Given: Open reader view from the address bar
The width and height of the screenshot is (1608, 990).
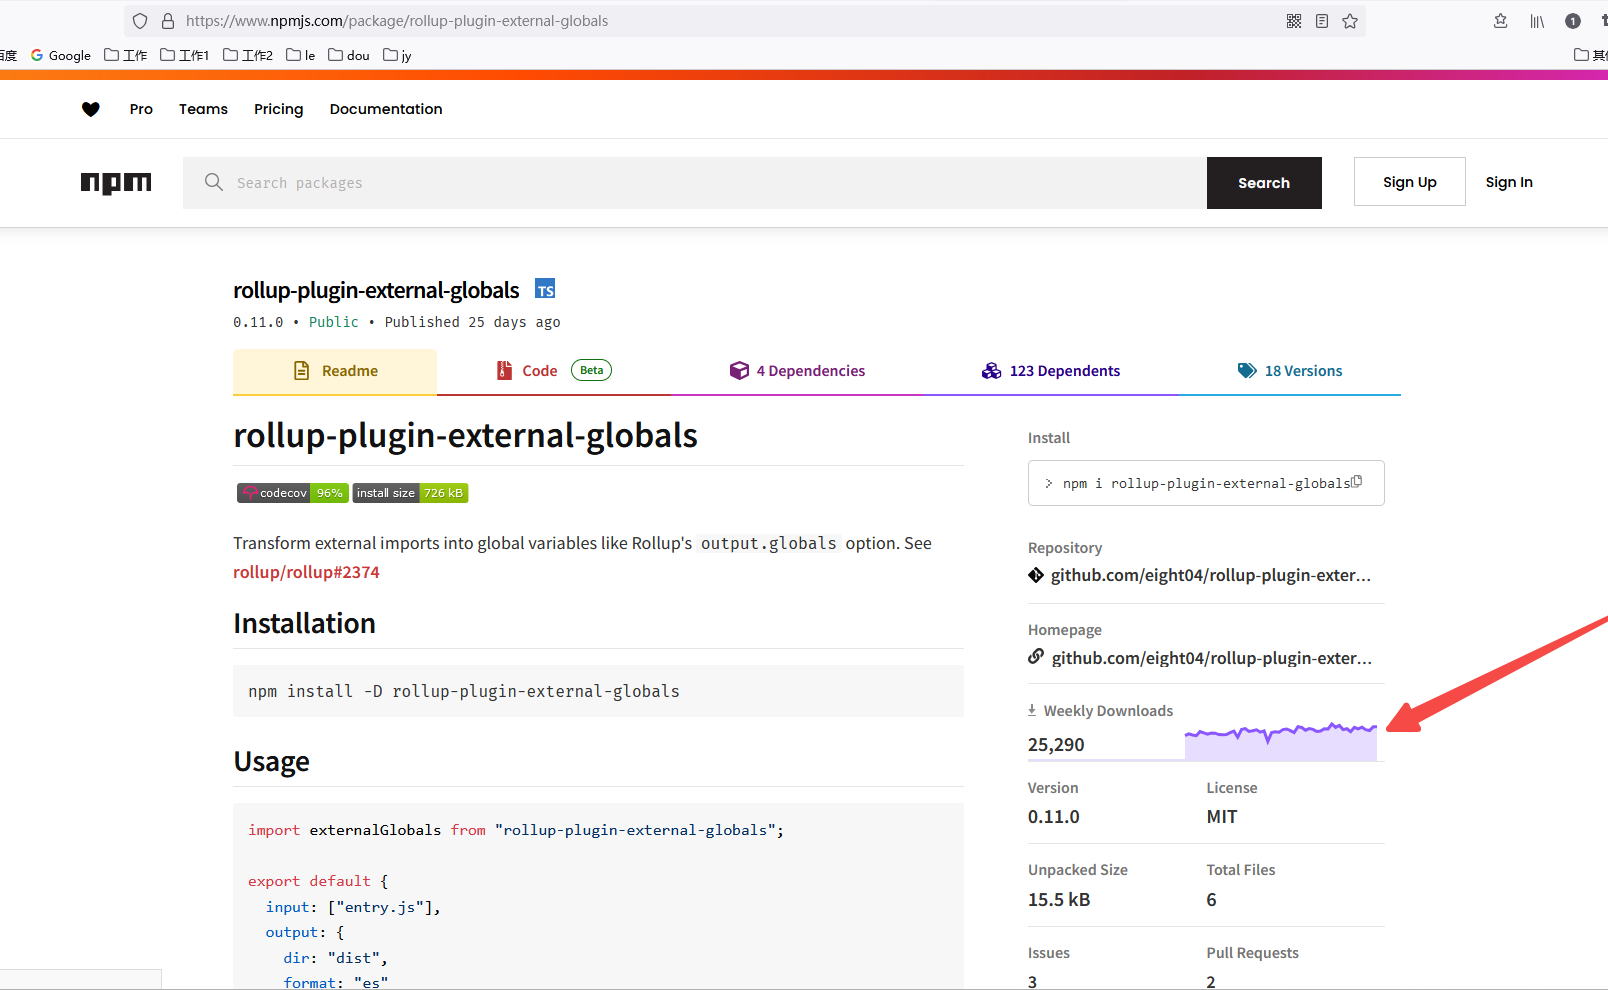Looking at the screenshot, I should (1322, 20).
